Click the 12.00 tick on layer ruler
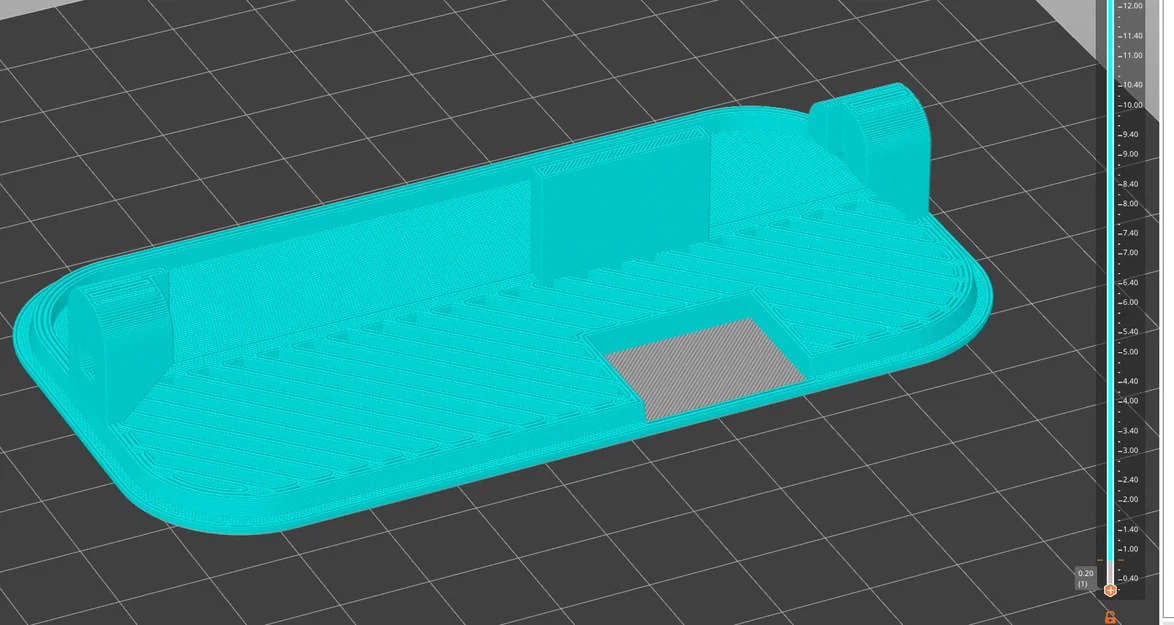The image size is (1174, 625). click(1132, 6)
